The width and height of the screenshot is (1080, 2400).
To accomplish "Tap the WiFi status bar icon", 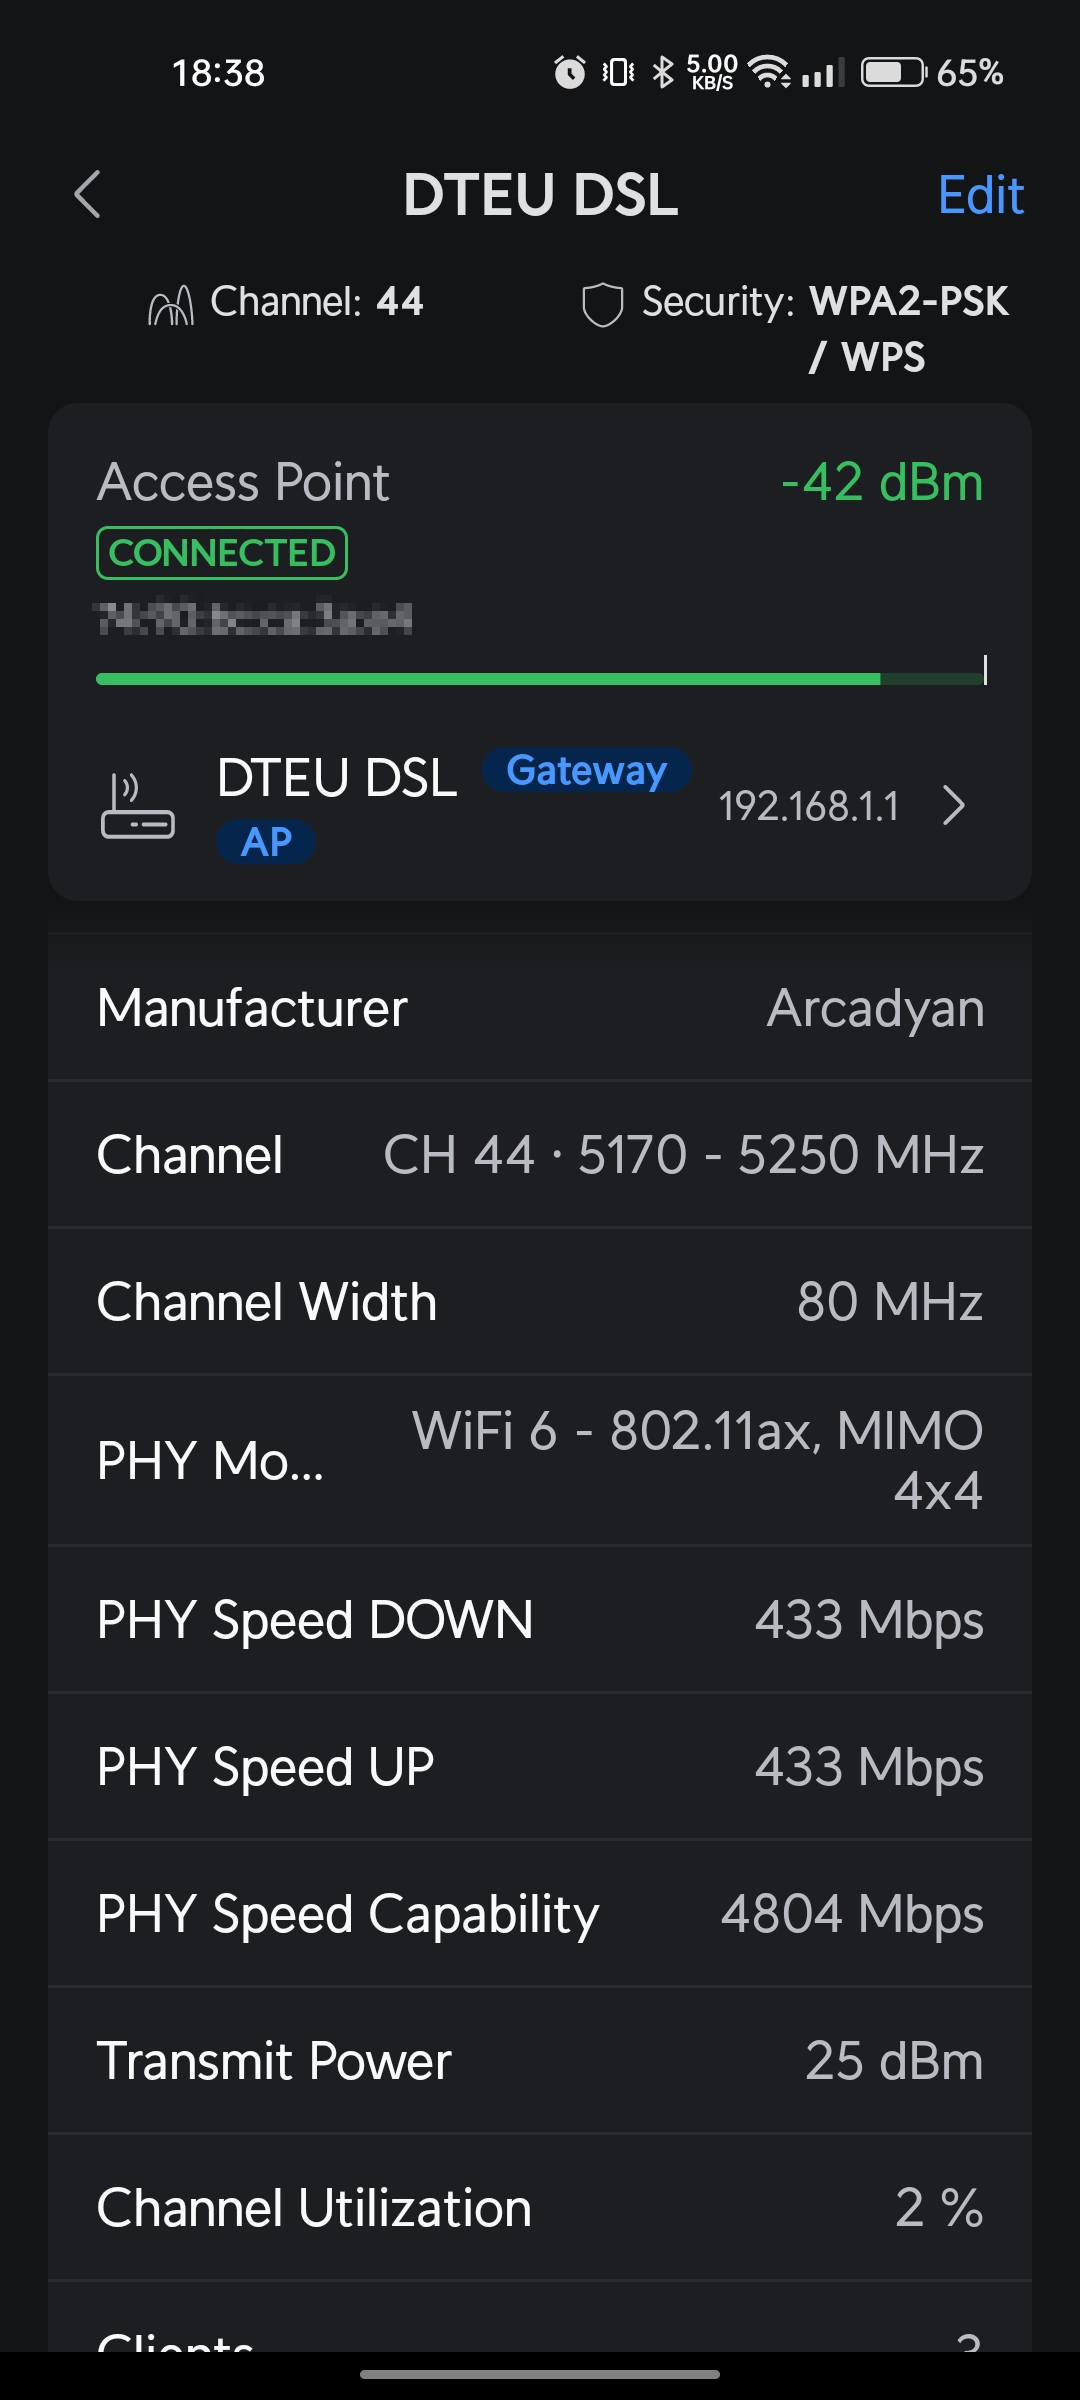I will (x=770, y=72).
